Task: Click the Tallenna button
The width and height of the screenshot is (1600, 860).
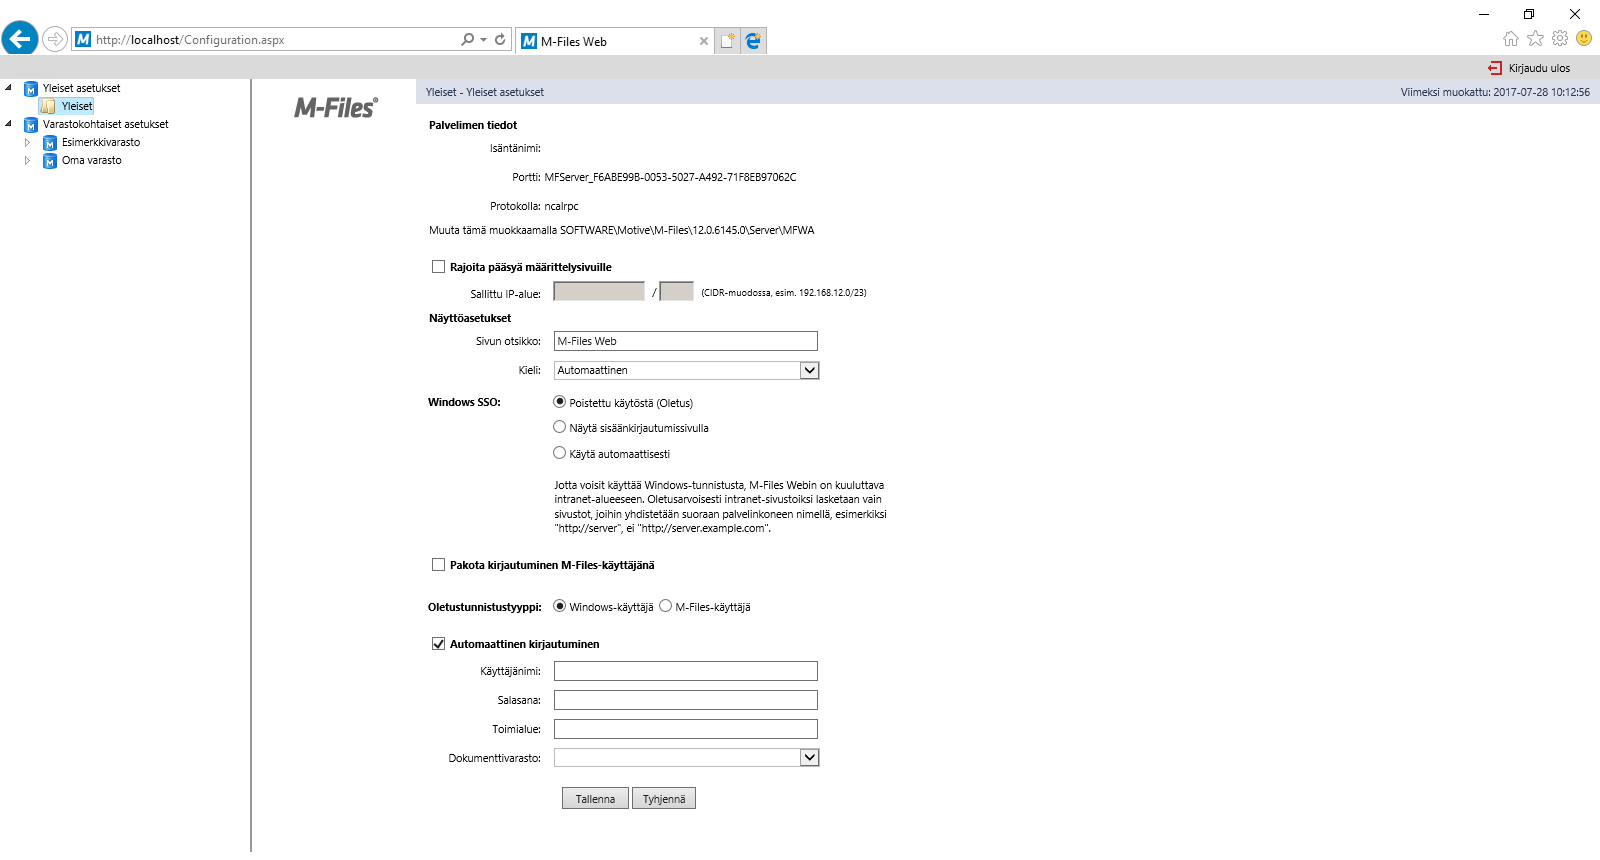Action: (595, 799)
